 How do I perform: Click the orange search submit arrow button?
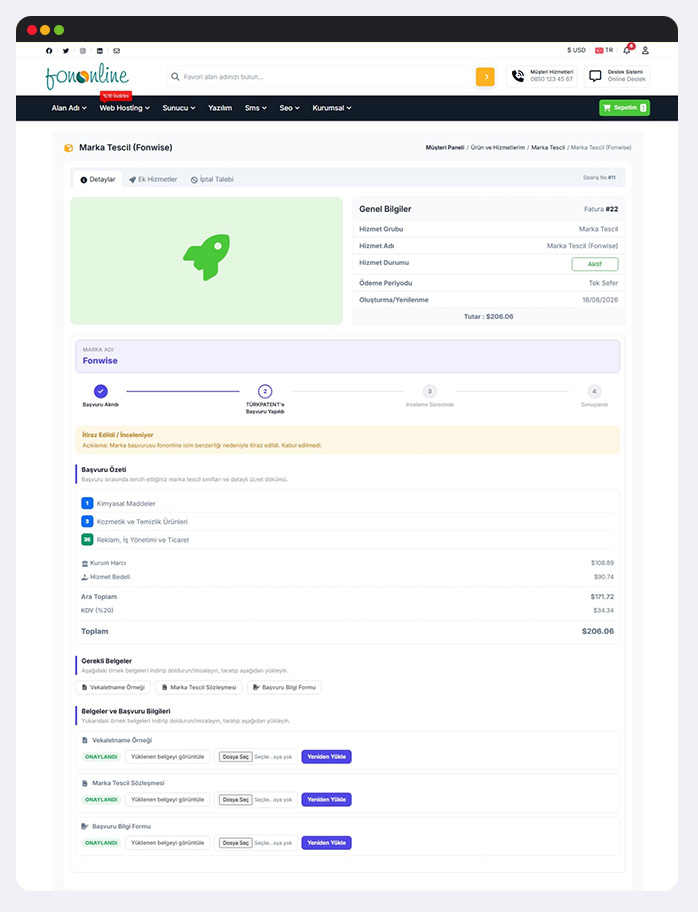pyautogui.click(x=485, y=77)
